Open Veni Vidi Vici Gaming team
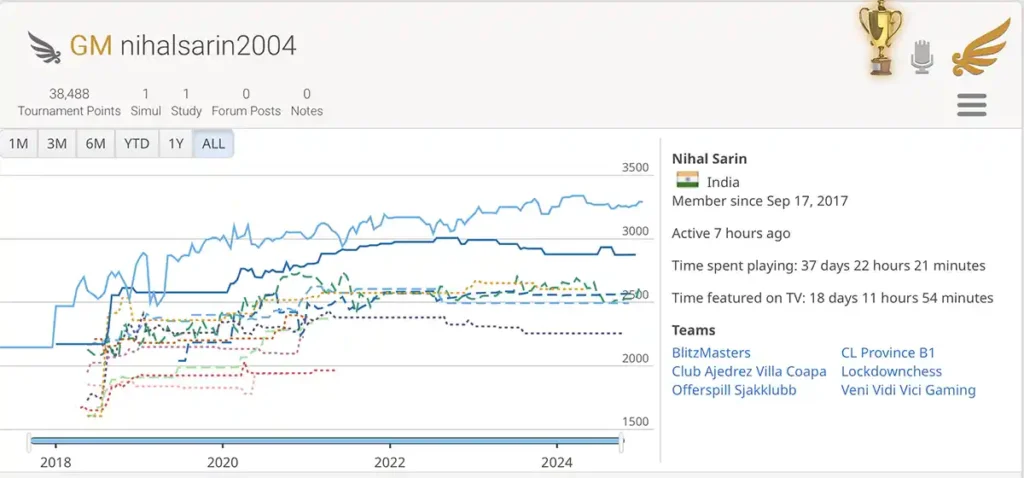Viewport: 1024px width, 478px height. coord(908,390)
